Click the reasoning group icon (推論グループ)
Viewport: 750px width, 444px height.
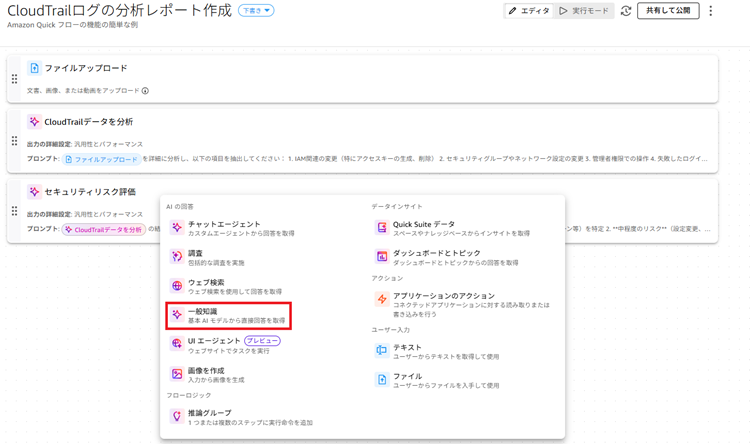coord(177,416)
